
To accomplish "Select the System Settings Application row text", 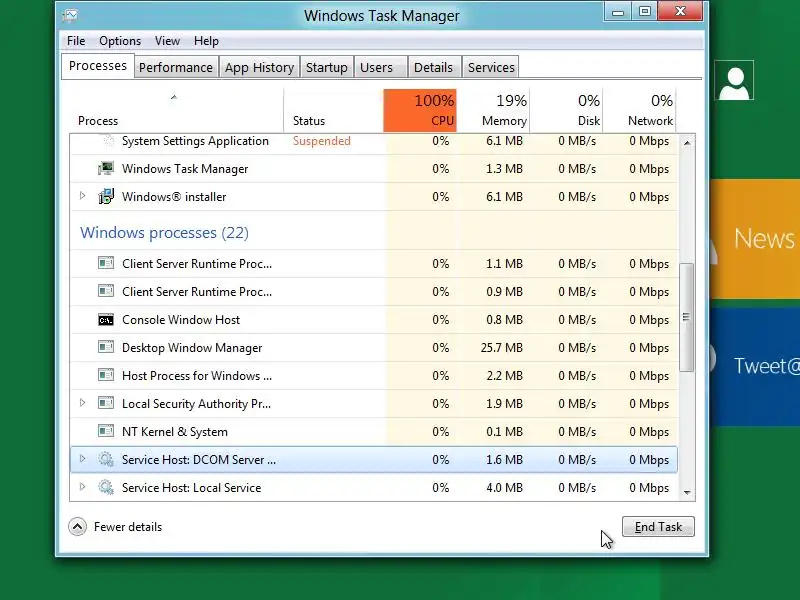I will 195,141.
